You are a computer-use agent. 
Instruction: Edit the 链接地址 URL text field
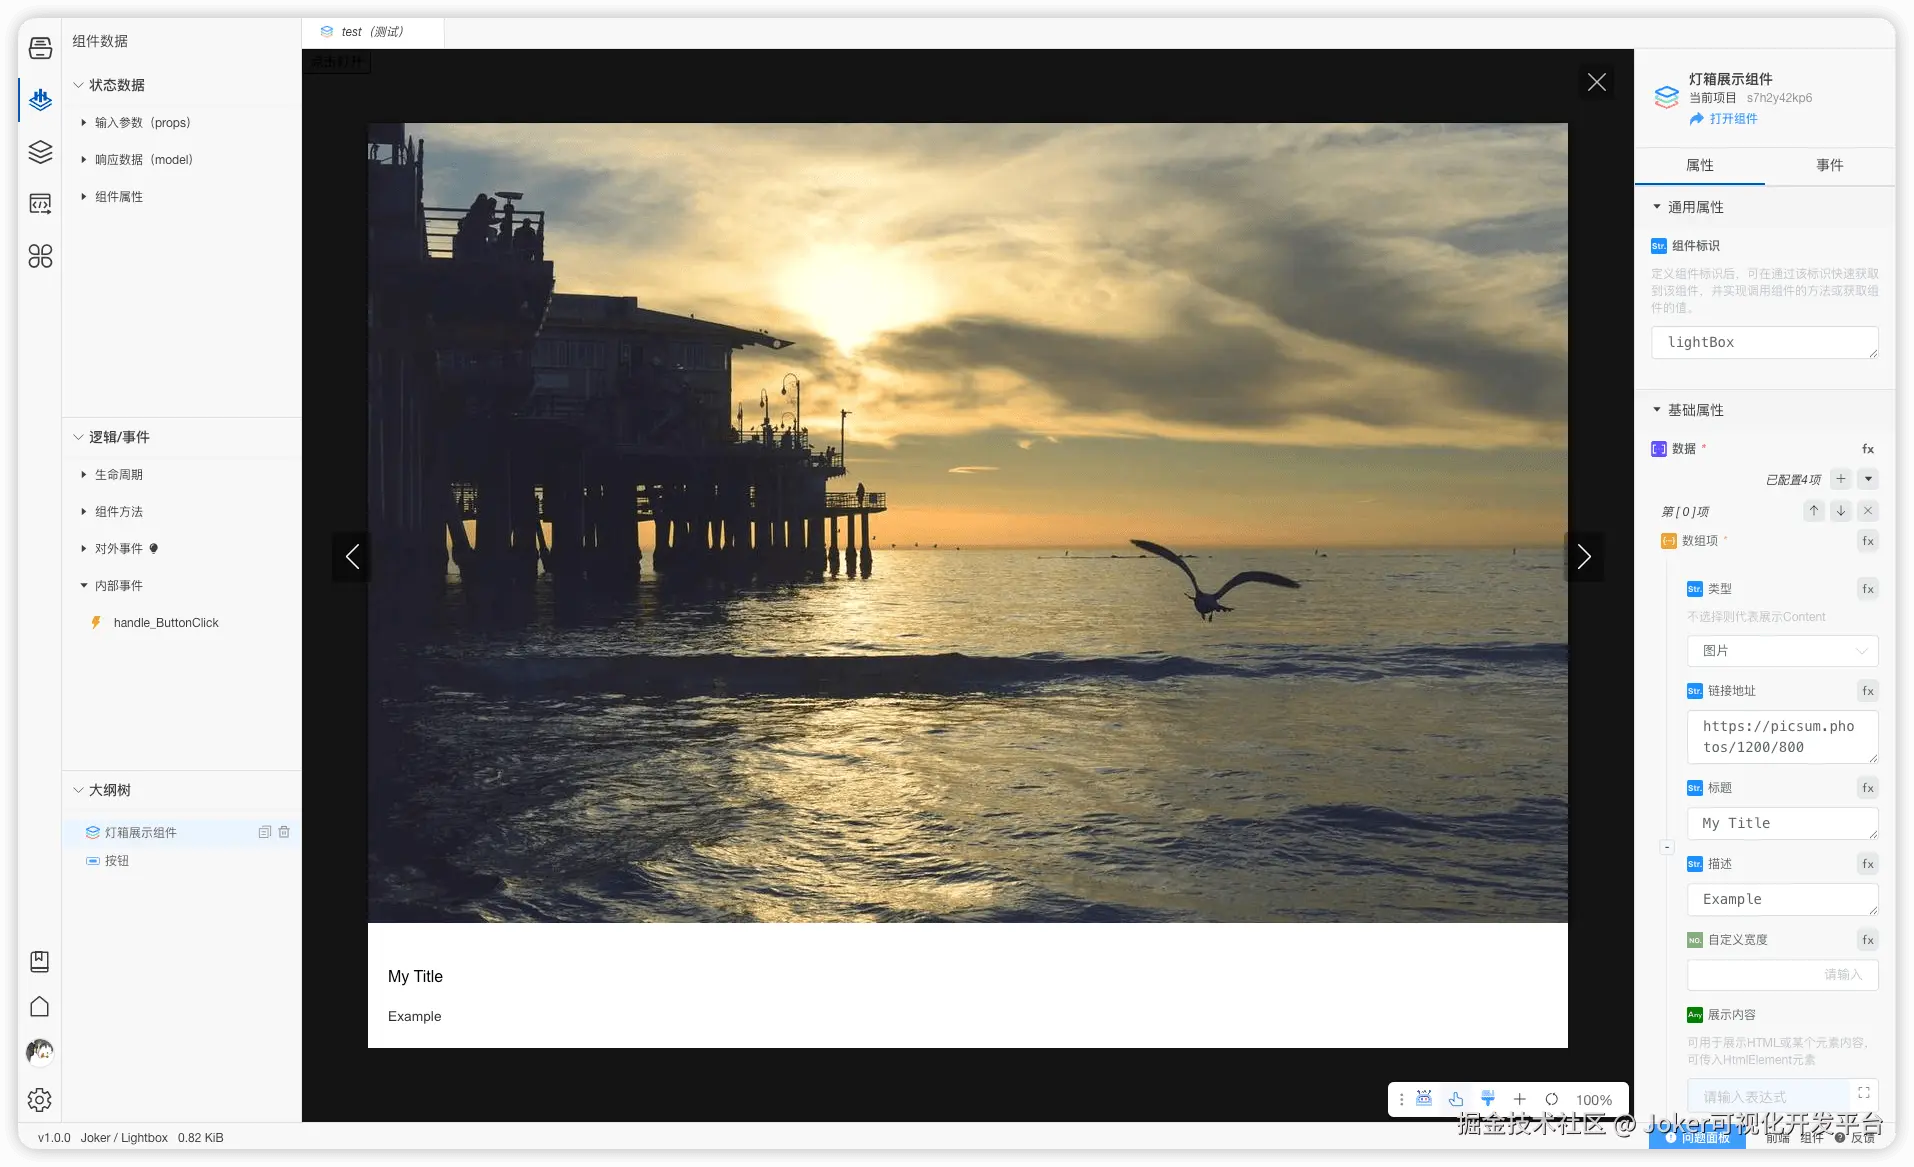click(x=1782, y=737)
